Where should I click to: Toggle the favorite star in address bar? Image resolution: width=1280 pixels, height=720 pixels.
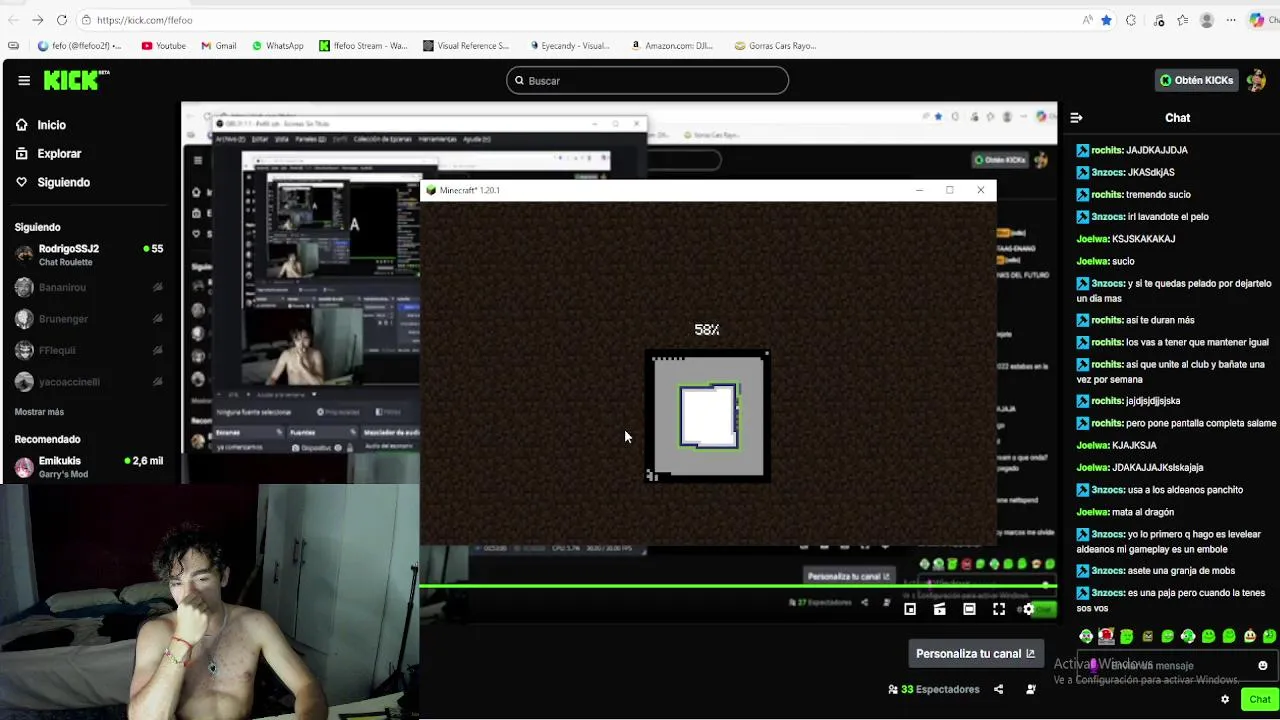click(1107, 20)
